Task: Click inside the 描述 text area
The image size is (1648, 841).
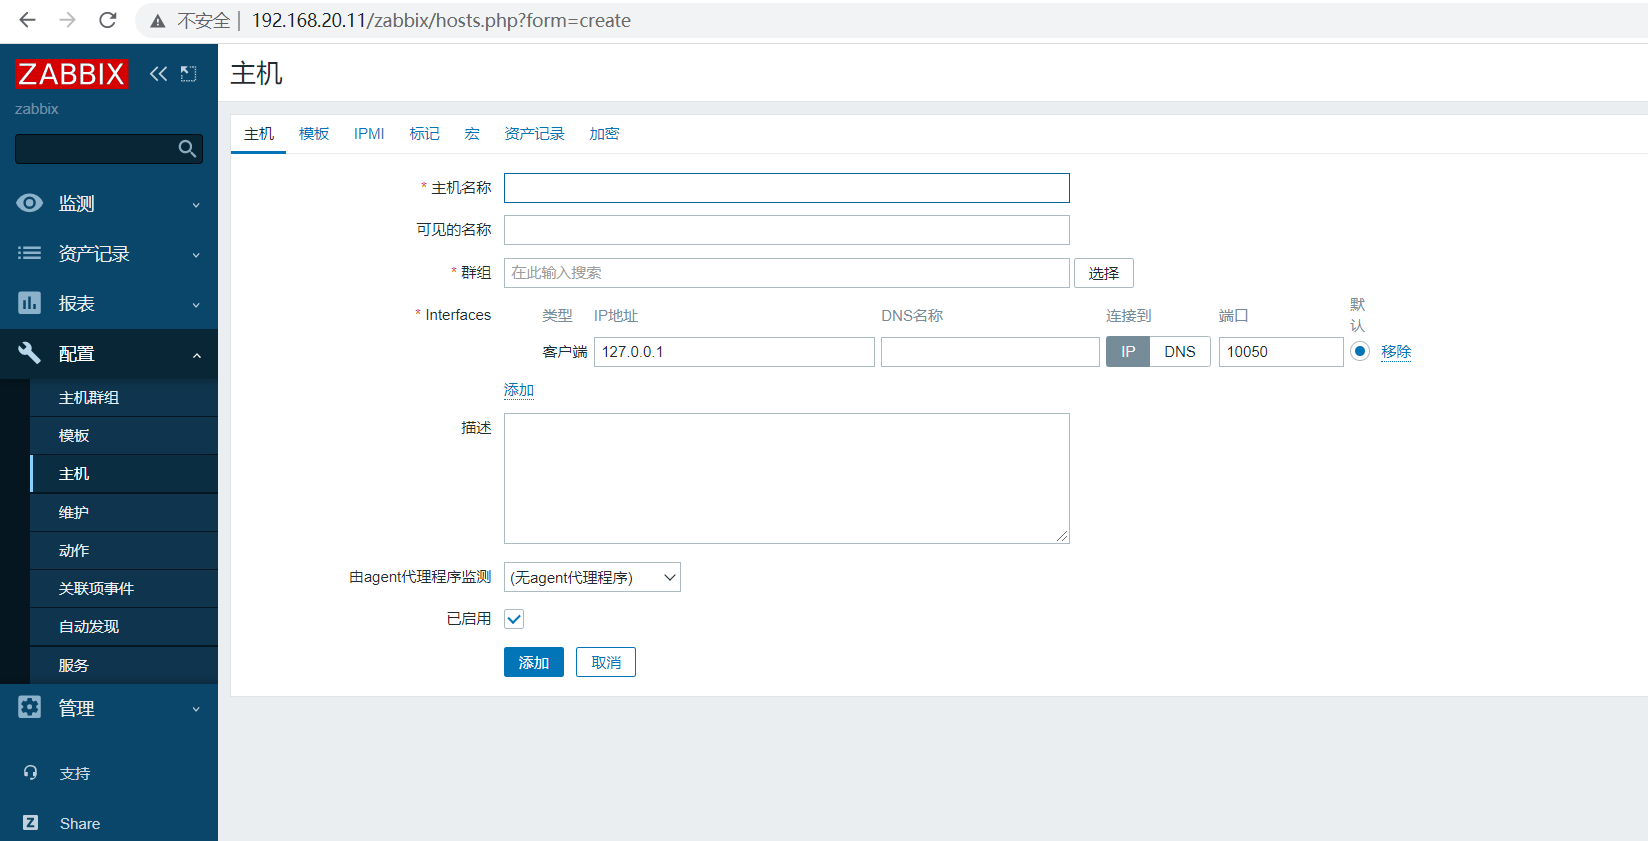Action: click(787, 478)
